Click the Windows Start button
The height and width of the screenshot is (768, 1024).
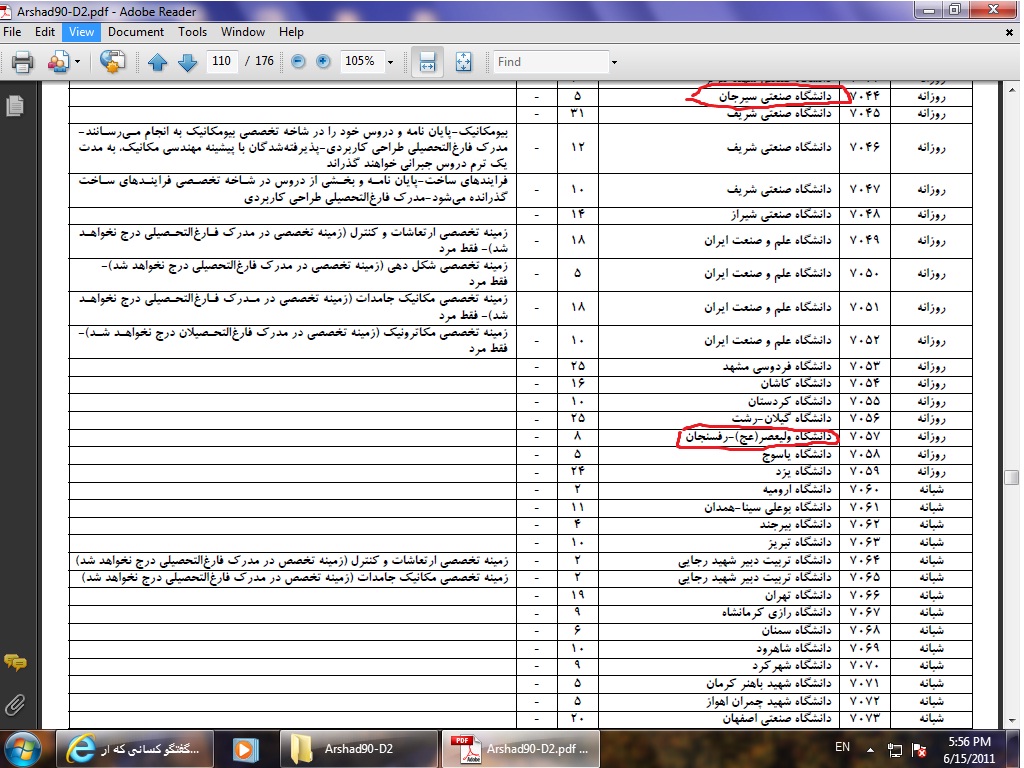(x=24, y=748)
